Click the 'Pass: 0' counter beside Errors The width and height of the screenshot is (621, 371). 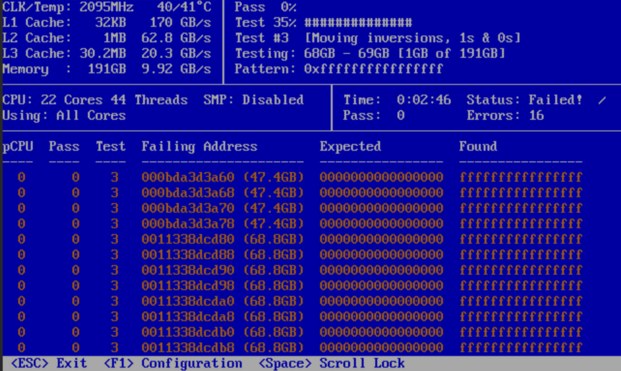click(x=374, y=115)
